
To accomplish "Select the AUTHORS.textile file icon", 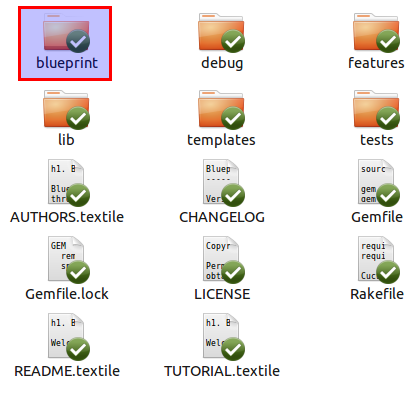I will click(x=66, y=182).
